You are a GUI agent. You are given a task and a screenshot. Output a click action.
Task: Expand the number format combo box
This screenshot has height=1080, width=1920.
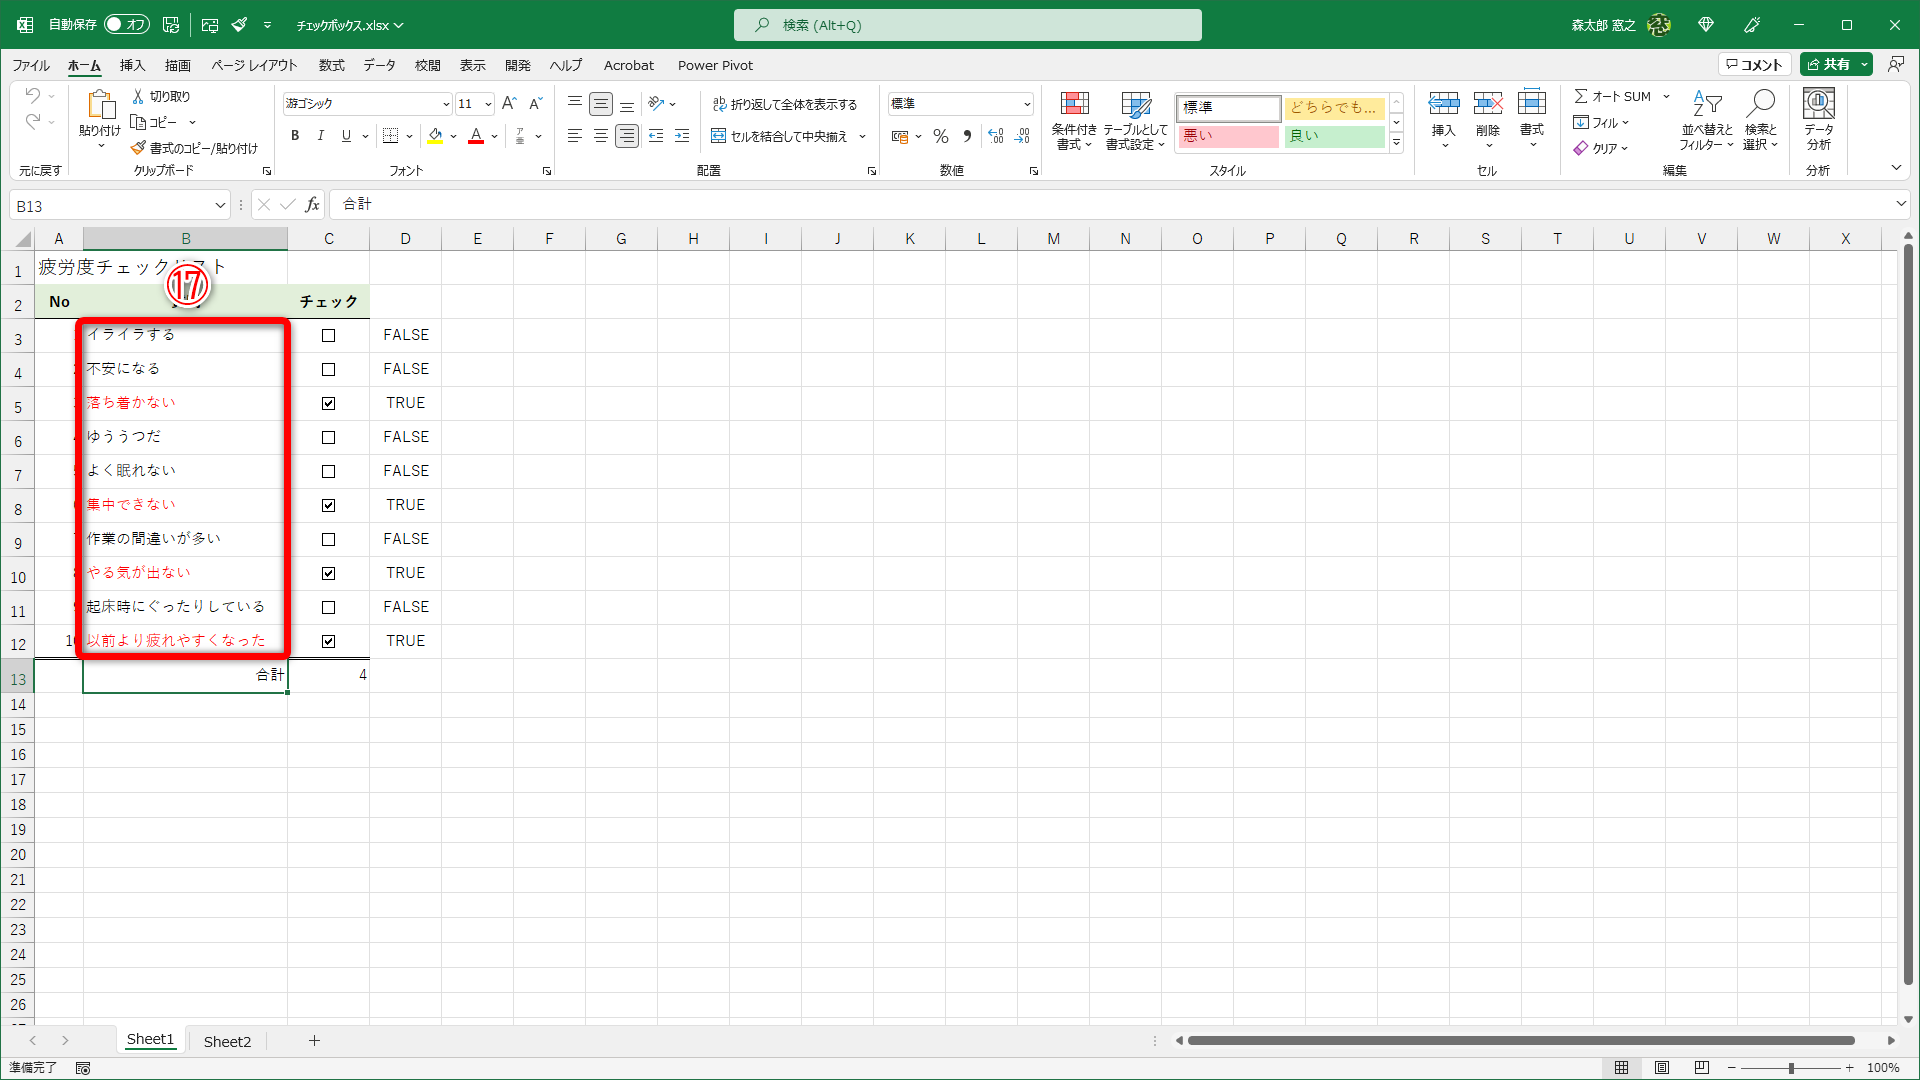pos(1026,104)
